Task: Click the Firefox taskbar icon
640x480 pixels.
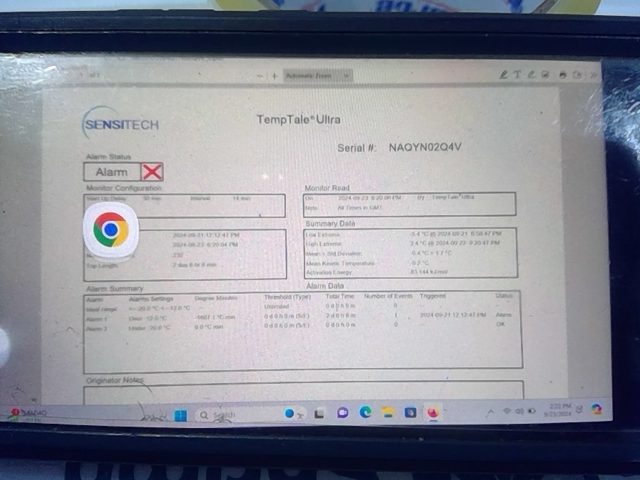Action: tap(433, 413)
